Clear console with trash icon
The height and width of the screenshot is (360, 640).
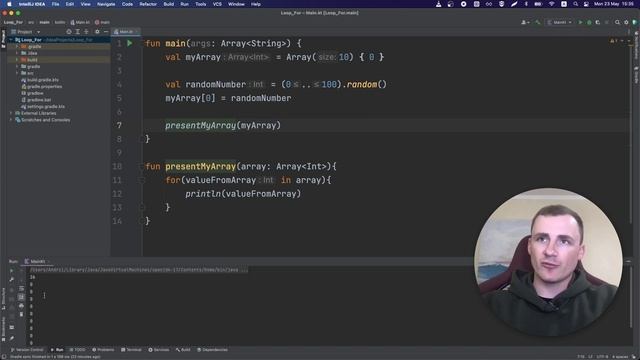pyautogui.click(x=21, y=314)
